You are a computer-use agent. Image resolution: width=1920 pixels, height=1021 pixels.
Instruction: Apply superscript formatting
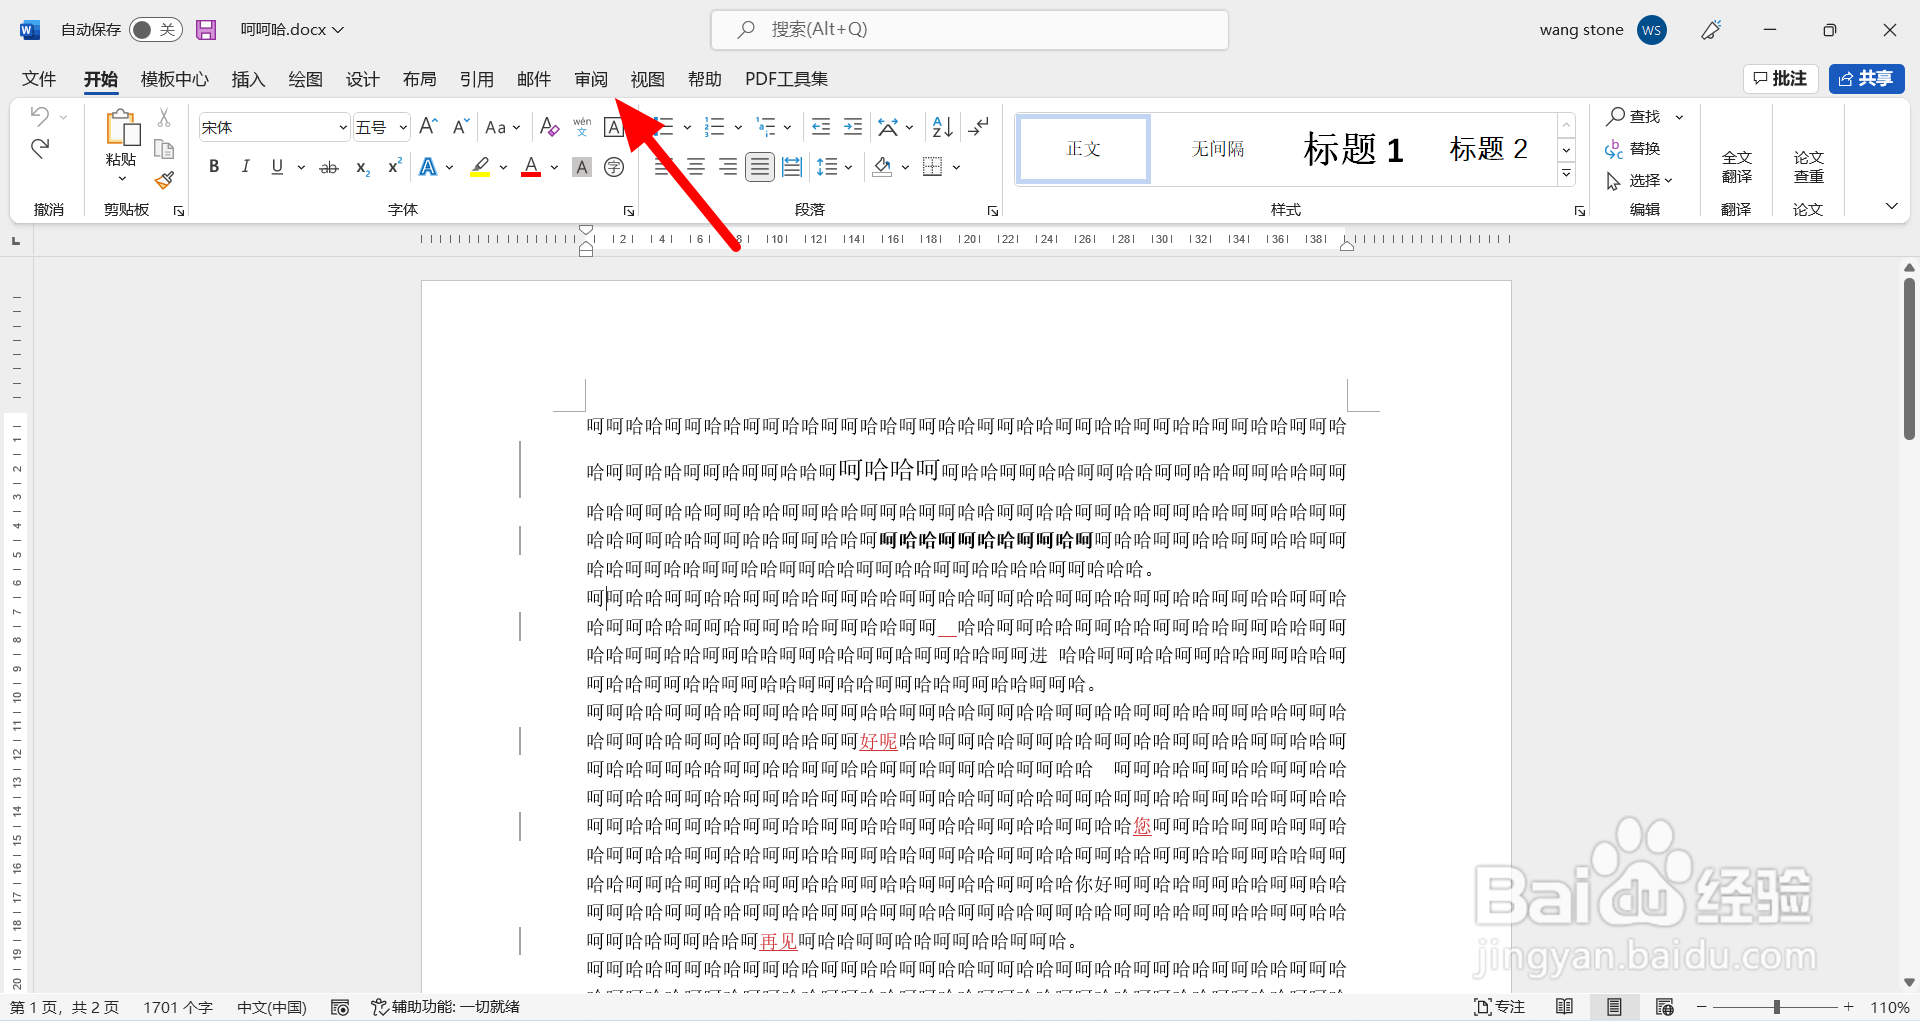[395, 167]
